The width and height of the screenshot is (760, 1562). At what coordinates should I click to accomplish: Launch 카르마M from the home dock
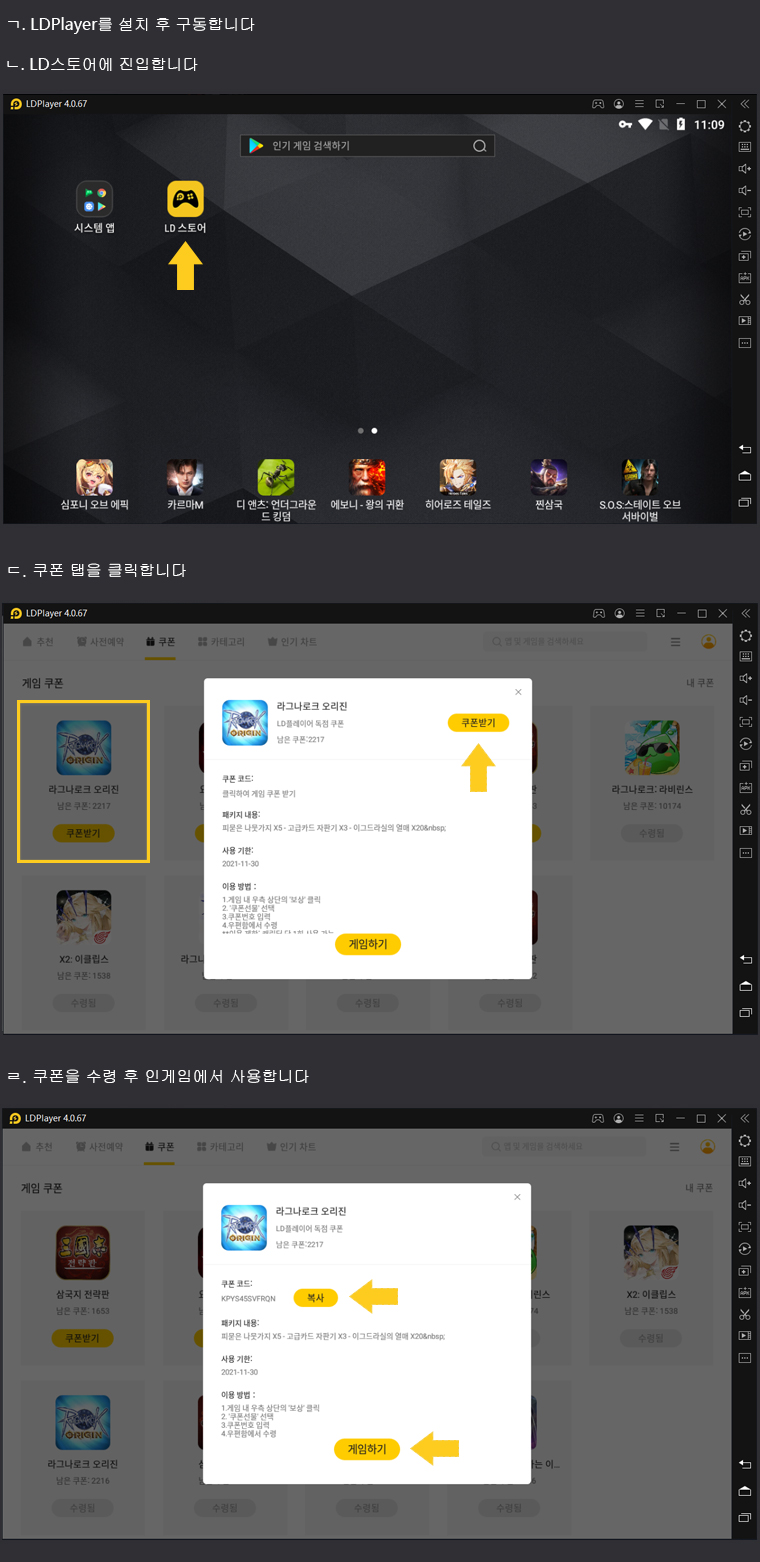pyautogui.click(x=185, y=477)
